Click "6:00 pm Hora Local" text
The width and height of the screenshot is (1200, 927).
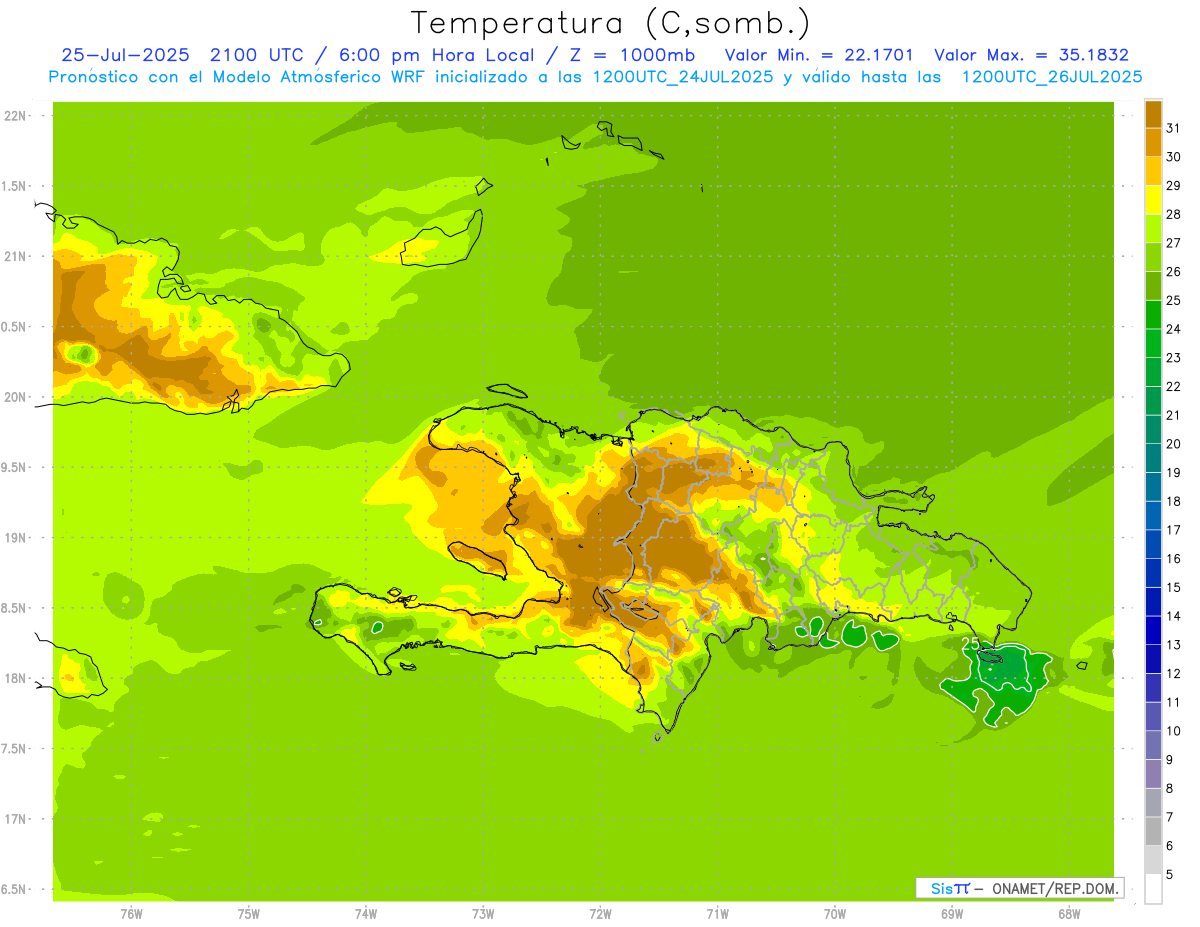(436, 55)
